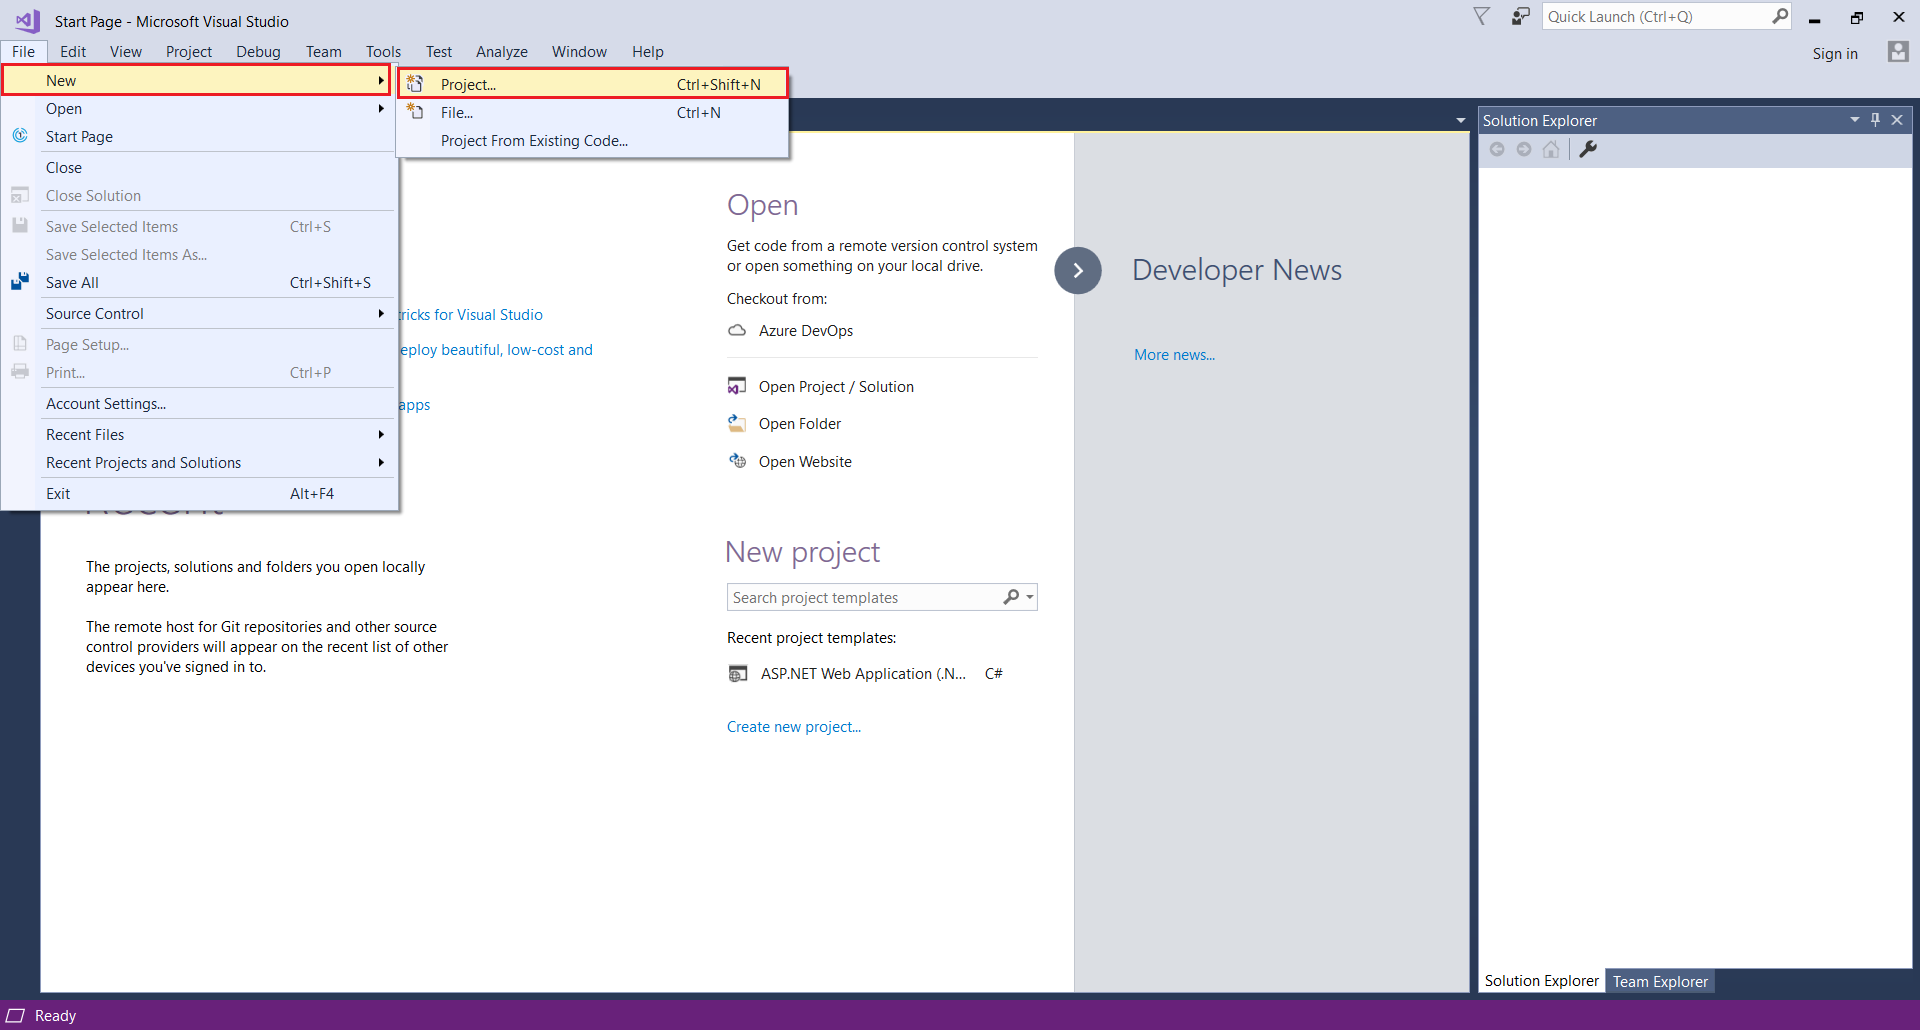Click the New File icon in submenu
This screenshot has height=1030, width=1920.
(x=415, y=112)
